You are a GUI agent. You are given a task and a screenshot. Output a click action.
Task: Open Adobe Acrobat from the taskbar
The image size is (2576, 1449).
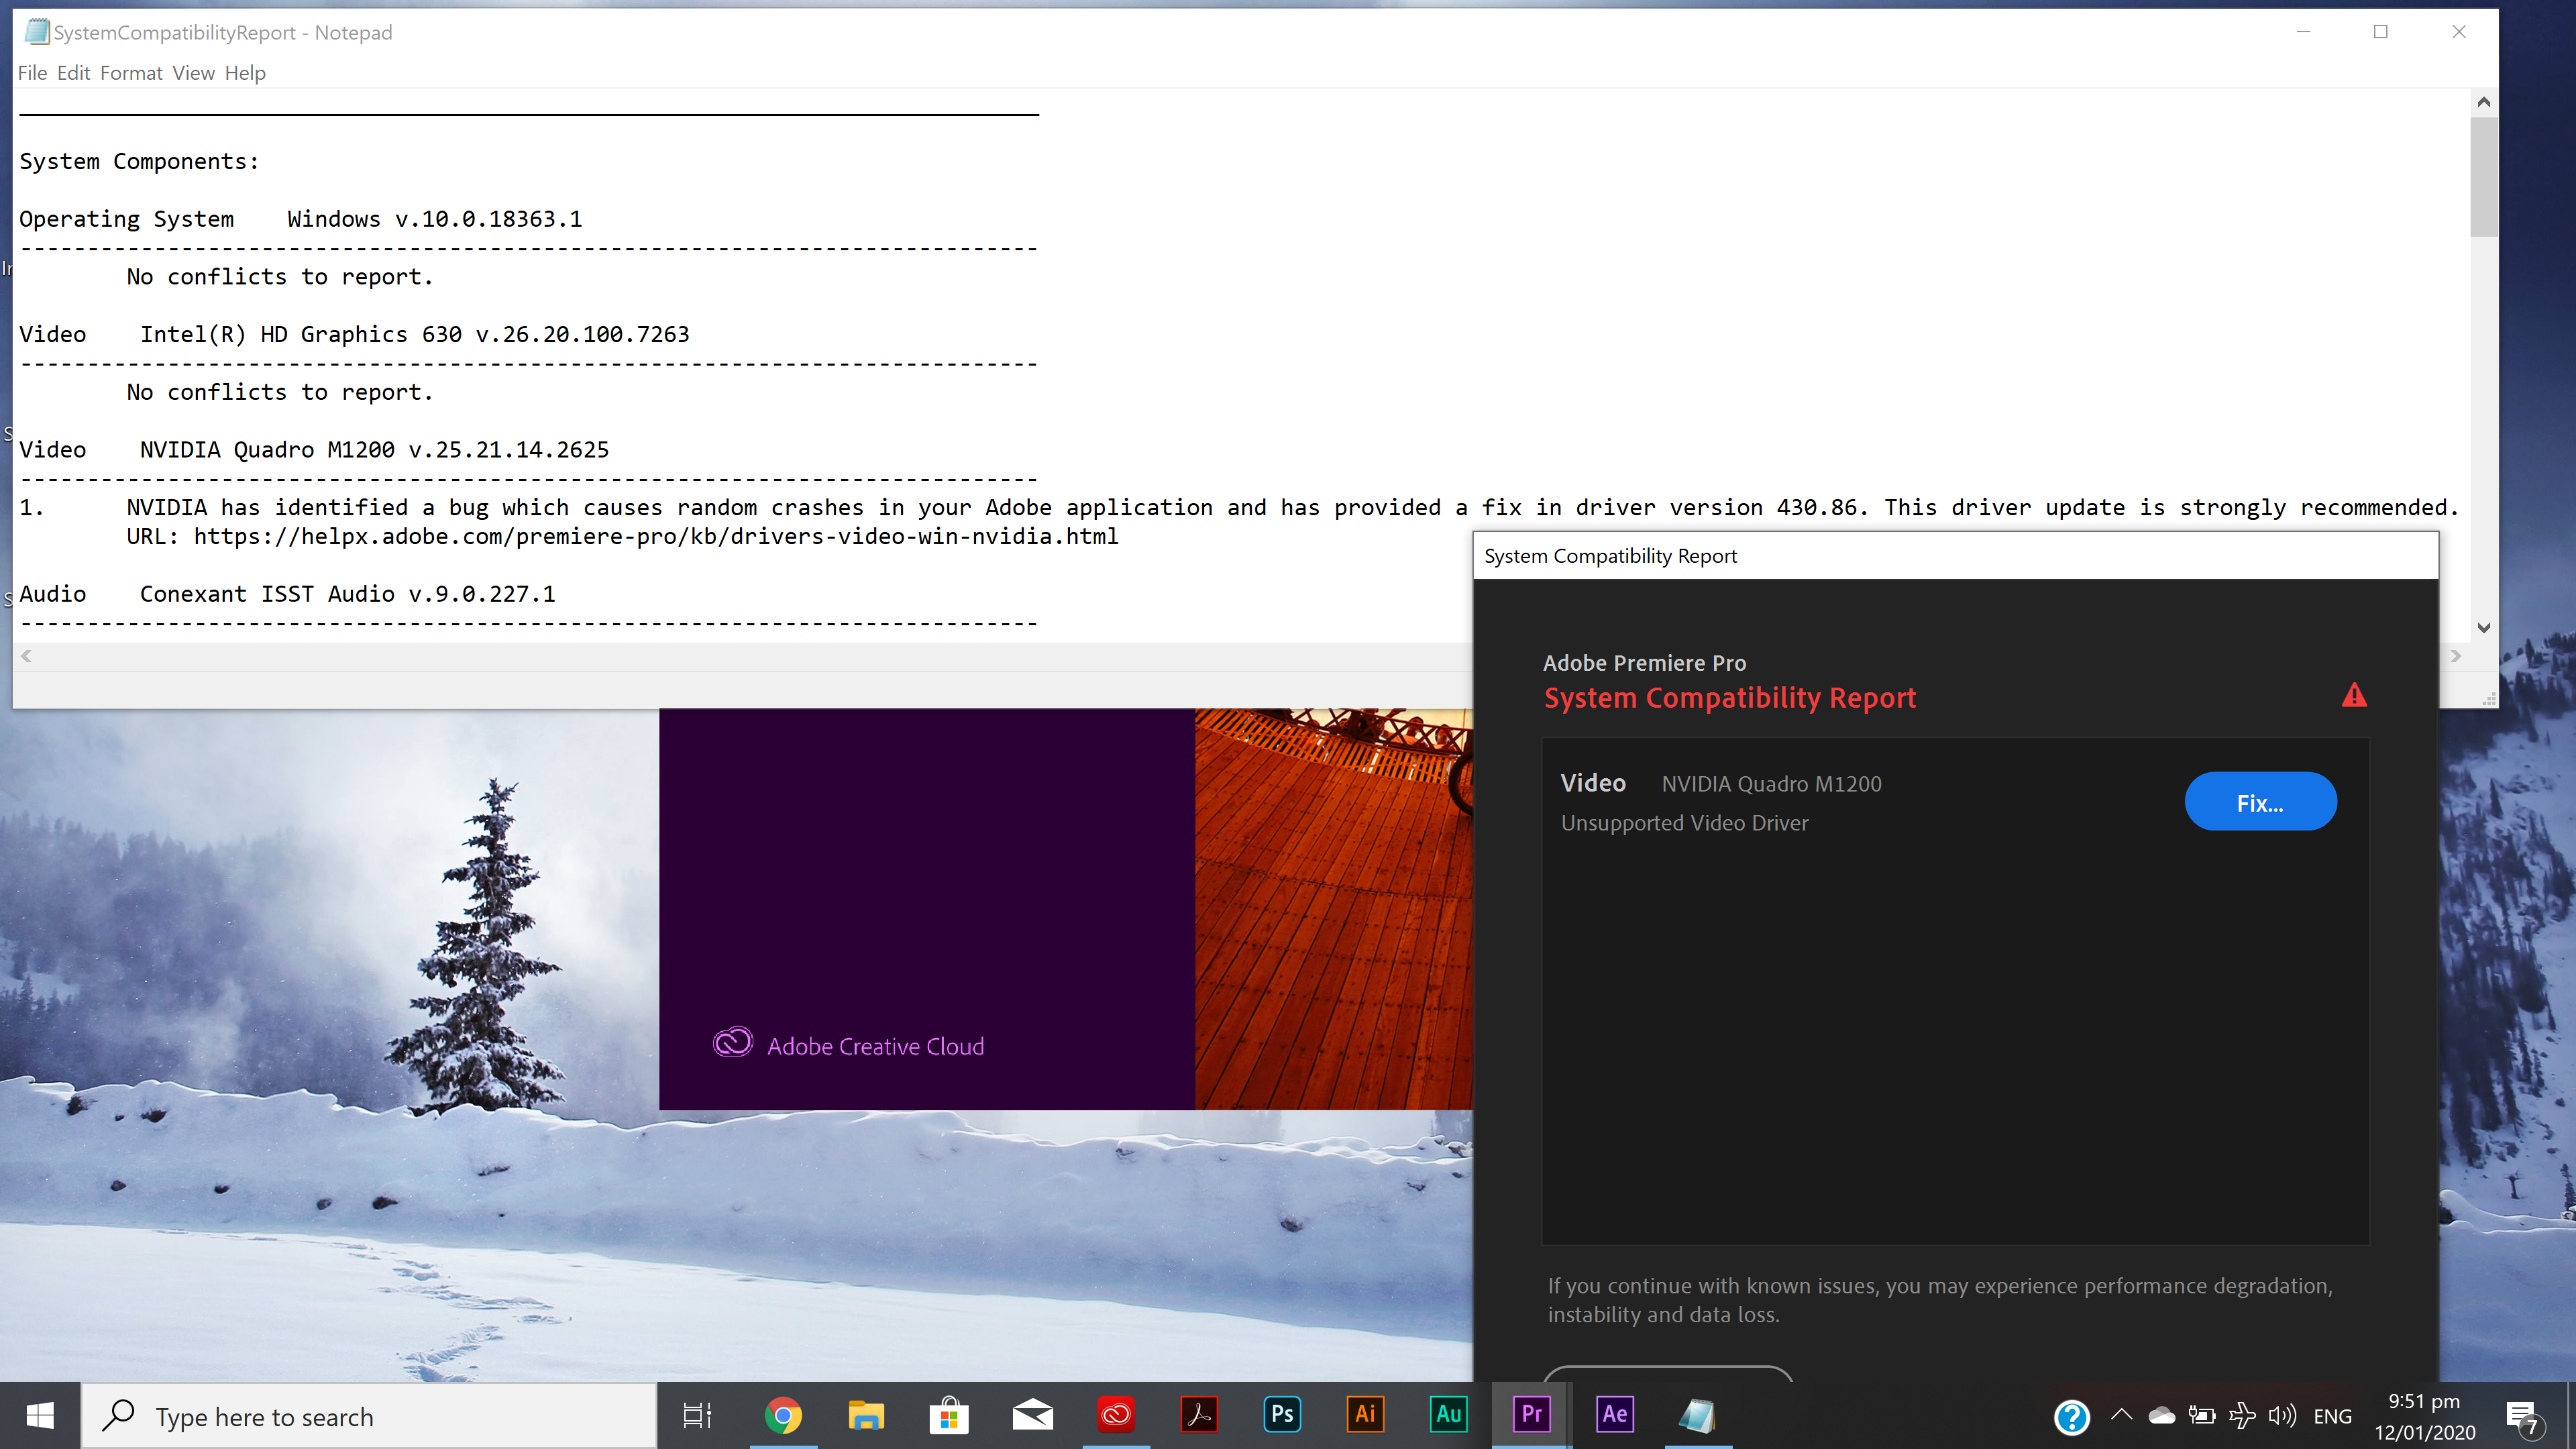(1199, 1415)
